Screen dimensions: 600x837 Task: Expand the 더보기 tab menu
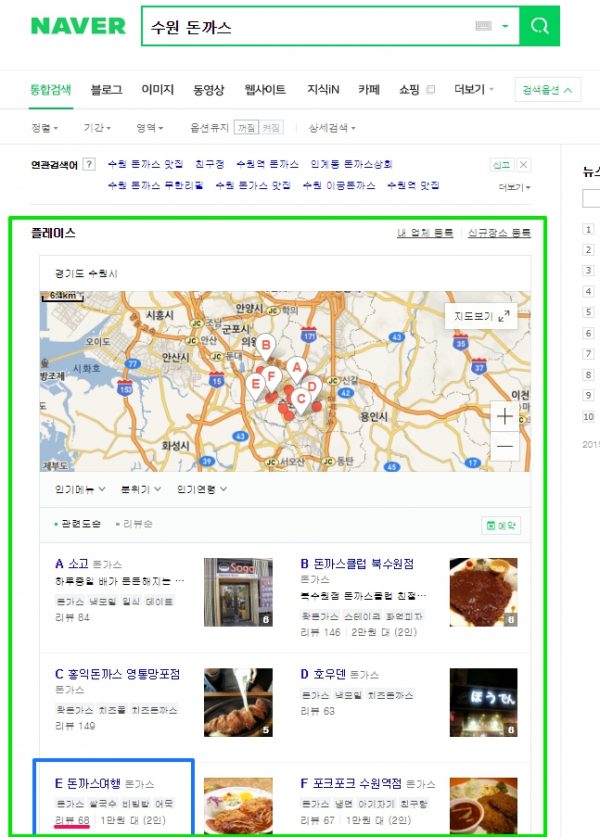473,90
